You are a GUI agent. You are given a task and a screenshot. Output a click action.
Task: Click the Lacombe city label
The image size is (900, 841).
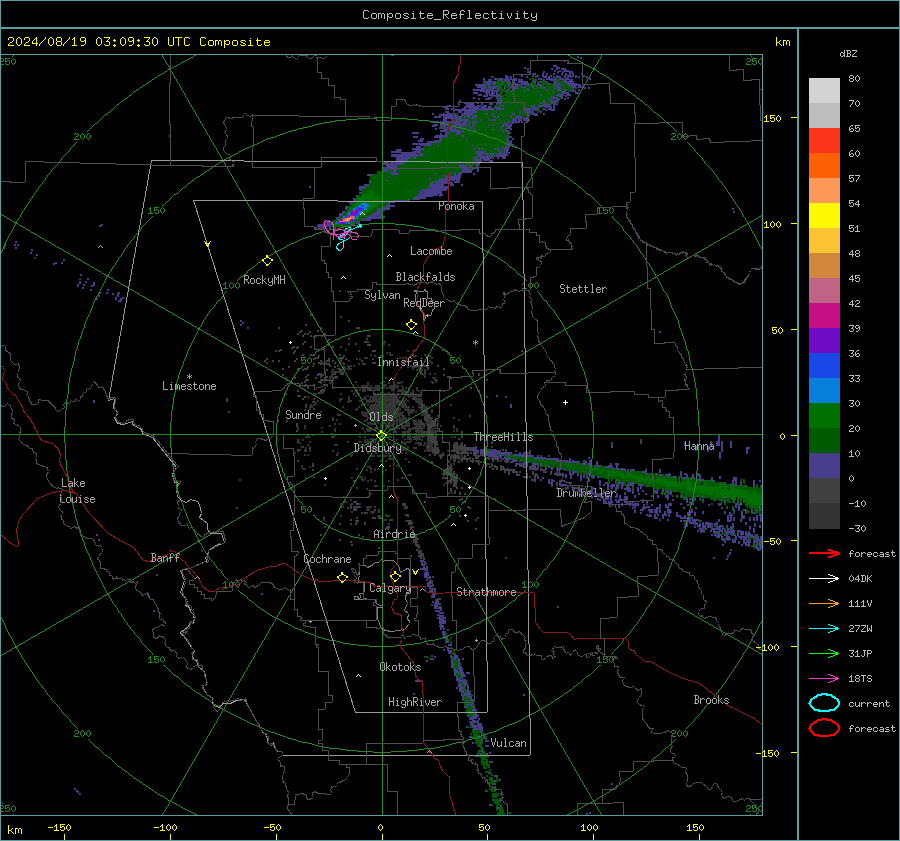431,251
